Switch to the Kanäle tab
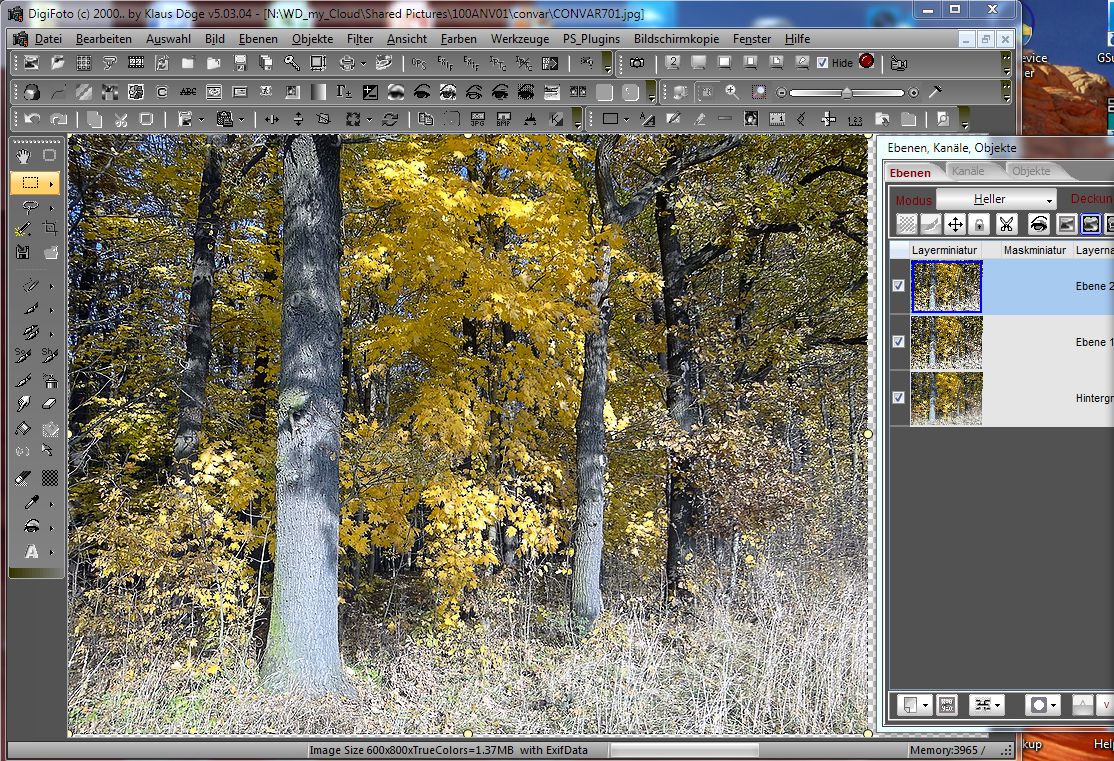The height and width of the screenshot is (761, 1114). [x=968, y=171]
